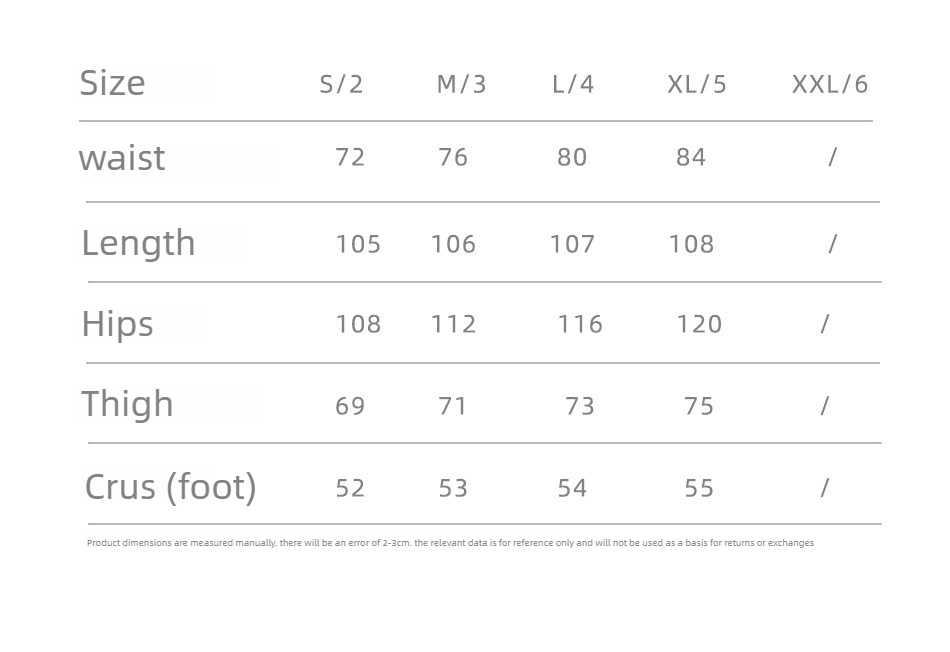The width and height of the screenshot is (950, 652).
Task: Click waist value 72 for size S
Action: [350, 158]
